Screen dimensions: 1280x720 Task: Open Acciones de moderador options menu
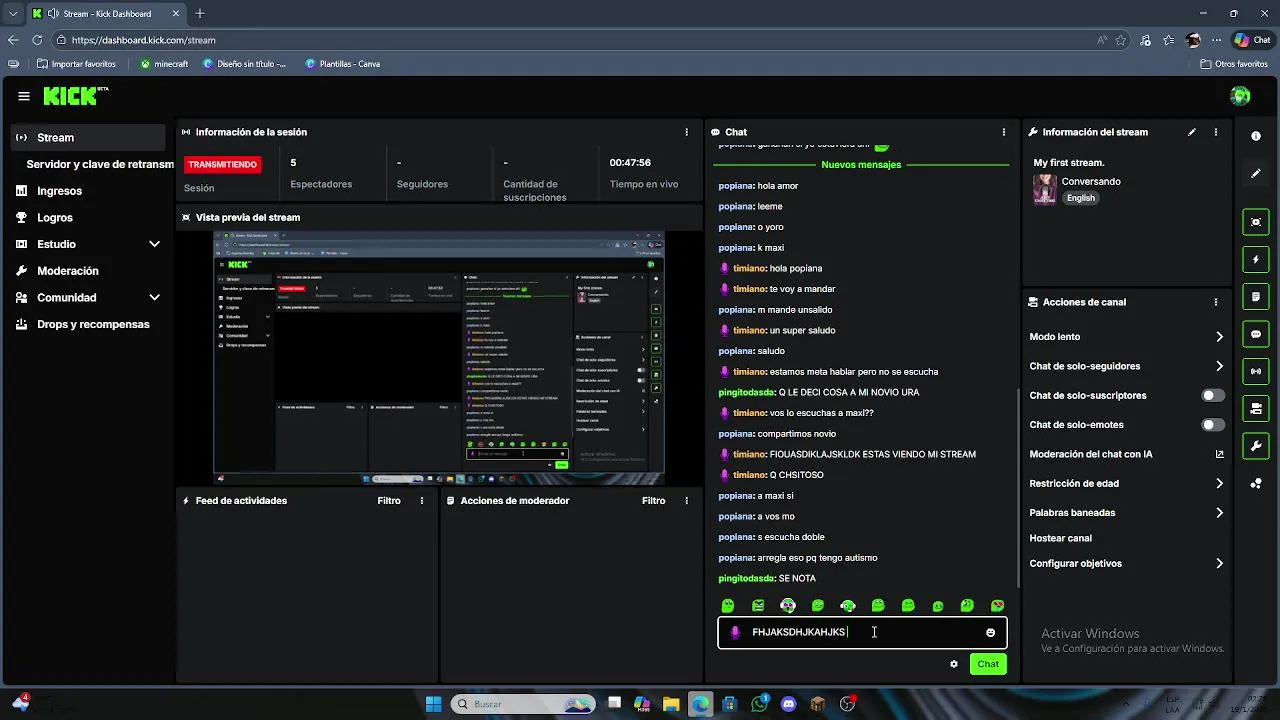pos(686,501)
